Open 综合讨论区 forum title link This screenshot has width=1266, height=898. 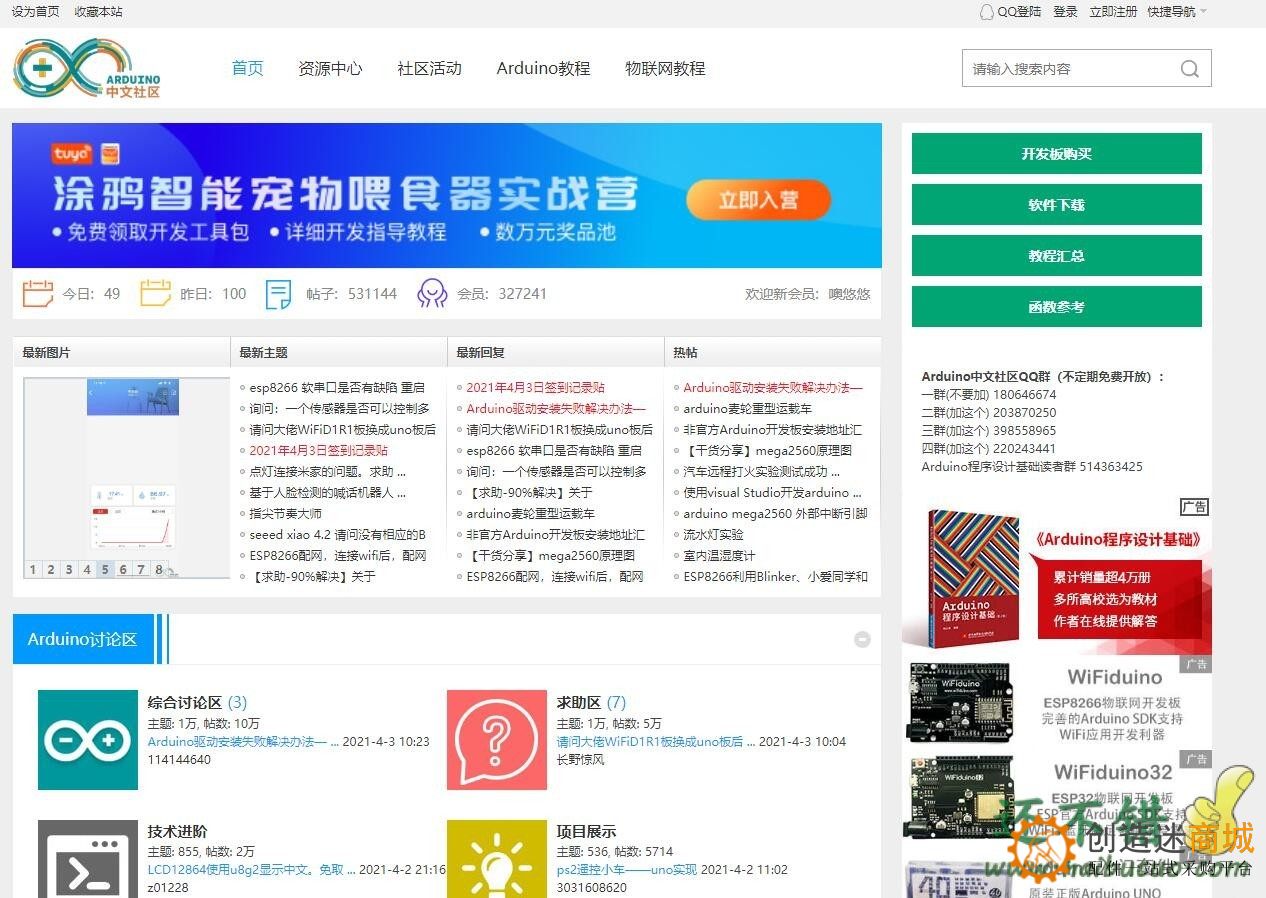click(x=185, y=702)
